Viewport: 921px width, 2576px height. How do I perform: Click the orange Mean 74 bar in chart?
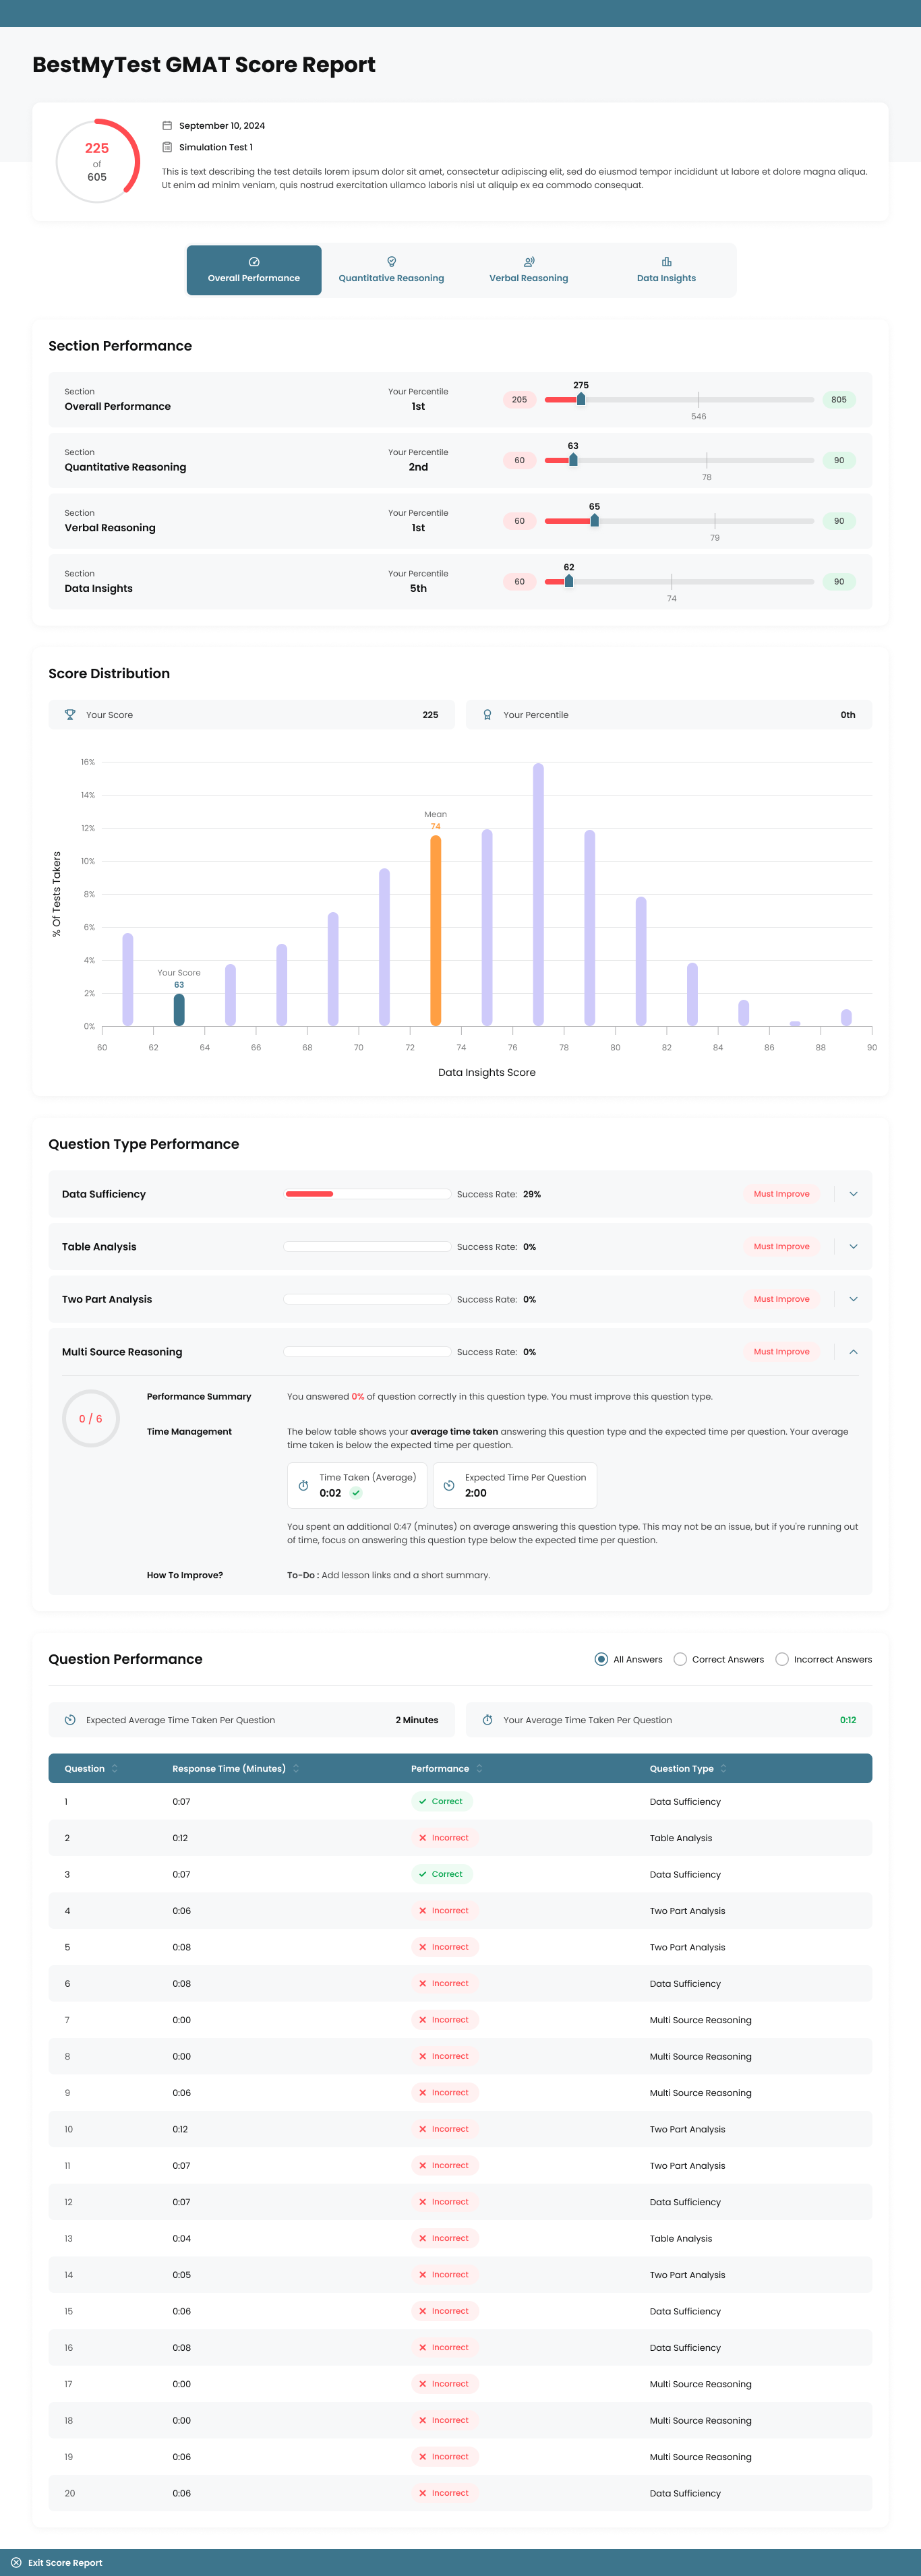click(x=436, y=930)
